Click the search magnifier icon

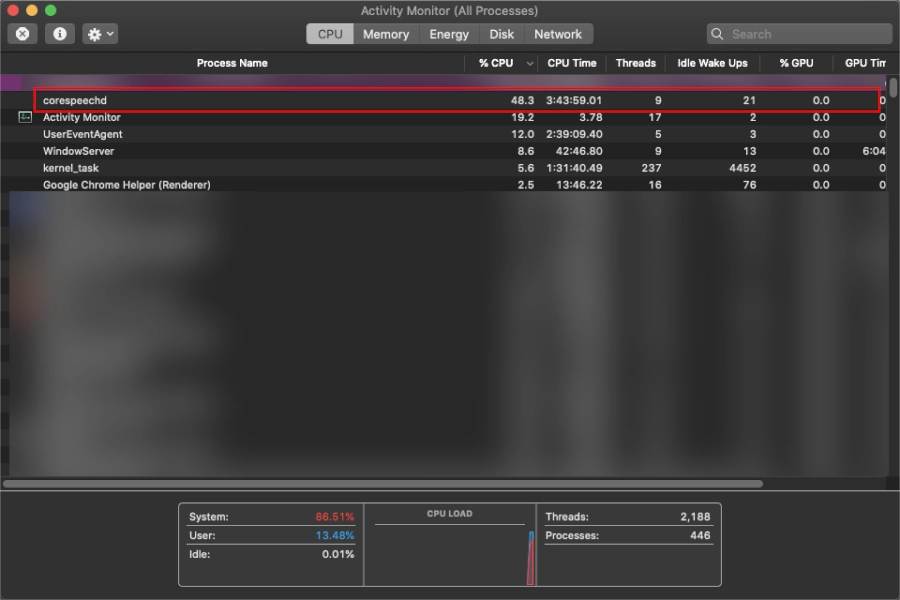717,33
